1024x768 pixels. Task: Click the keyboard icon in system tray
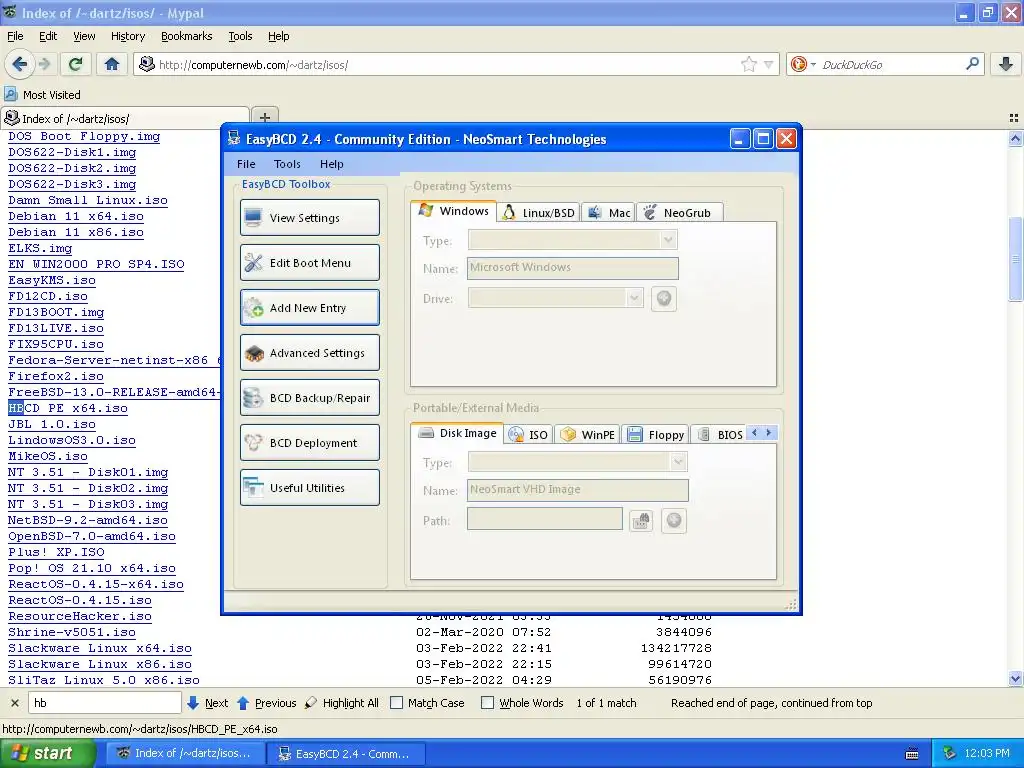pos(912,754)
